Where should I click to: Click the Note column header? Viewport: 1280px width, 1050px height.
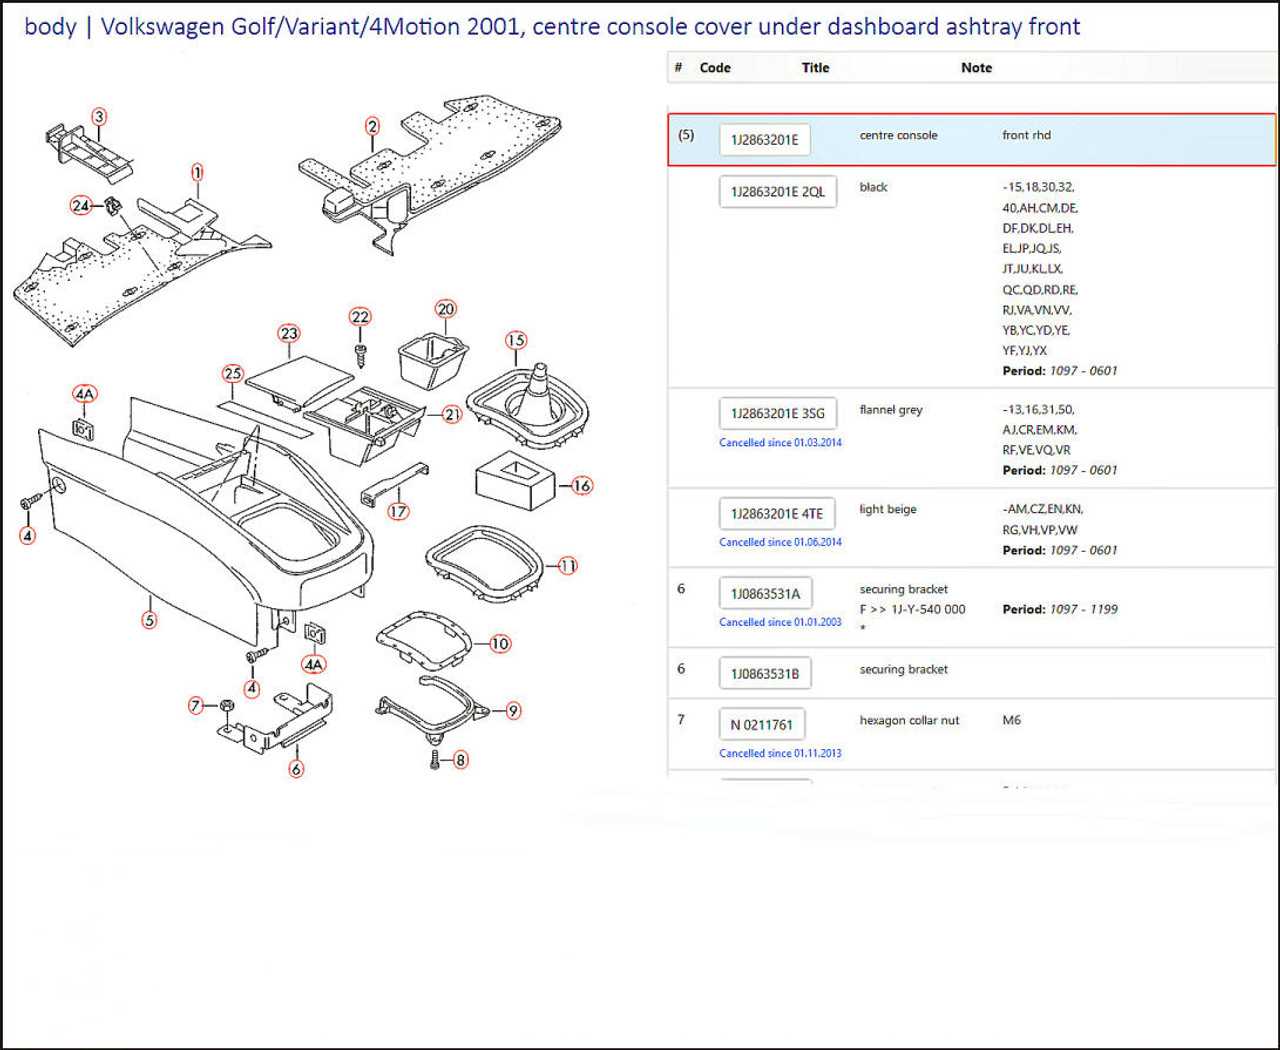coord(976,68)
